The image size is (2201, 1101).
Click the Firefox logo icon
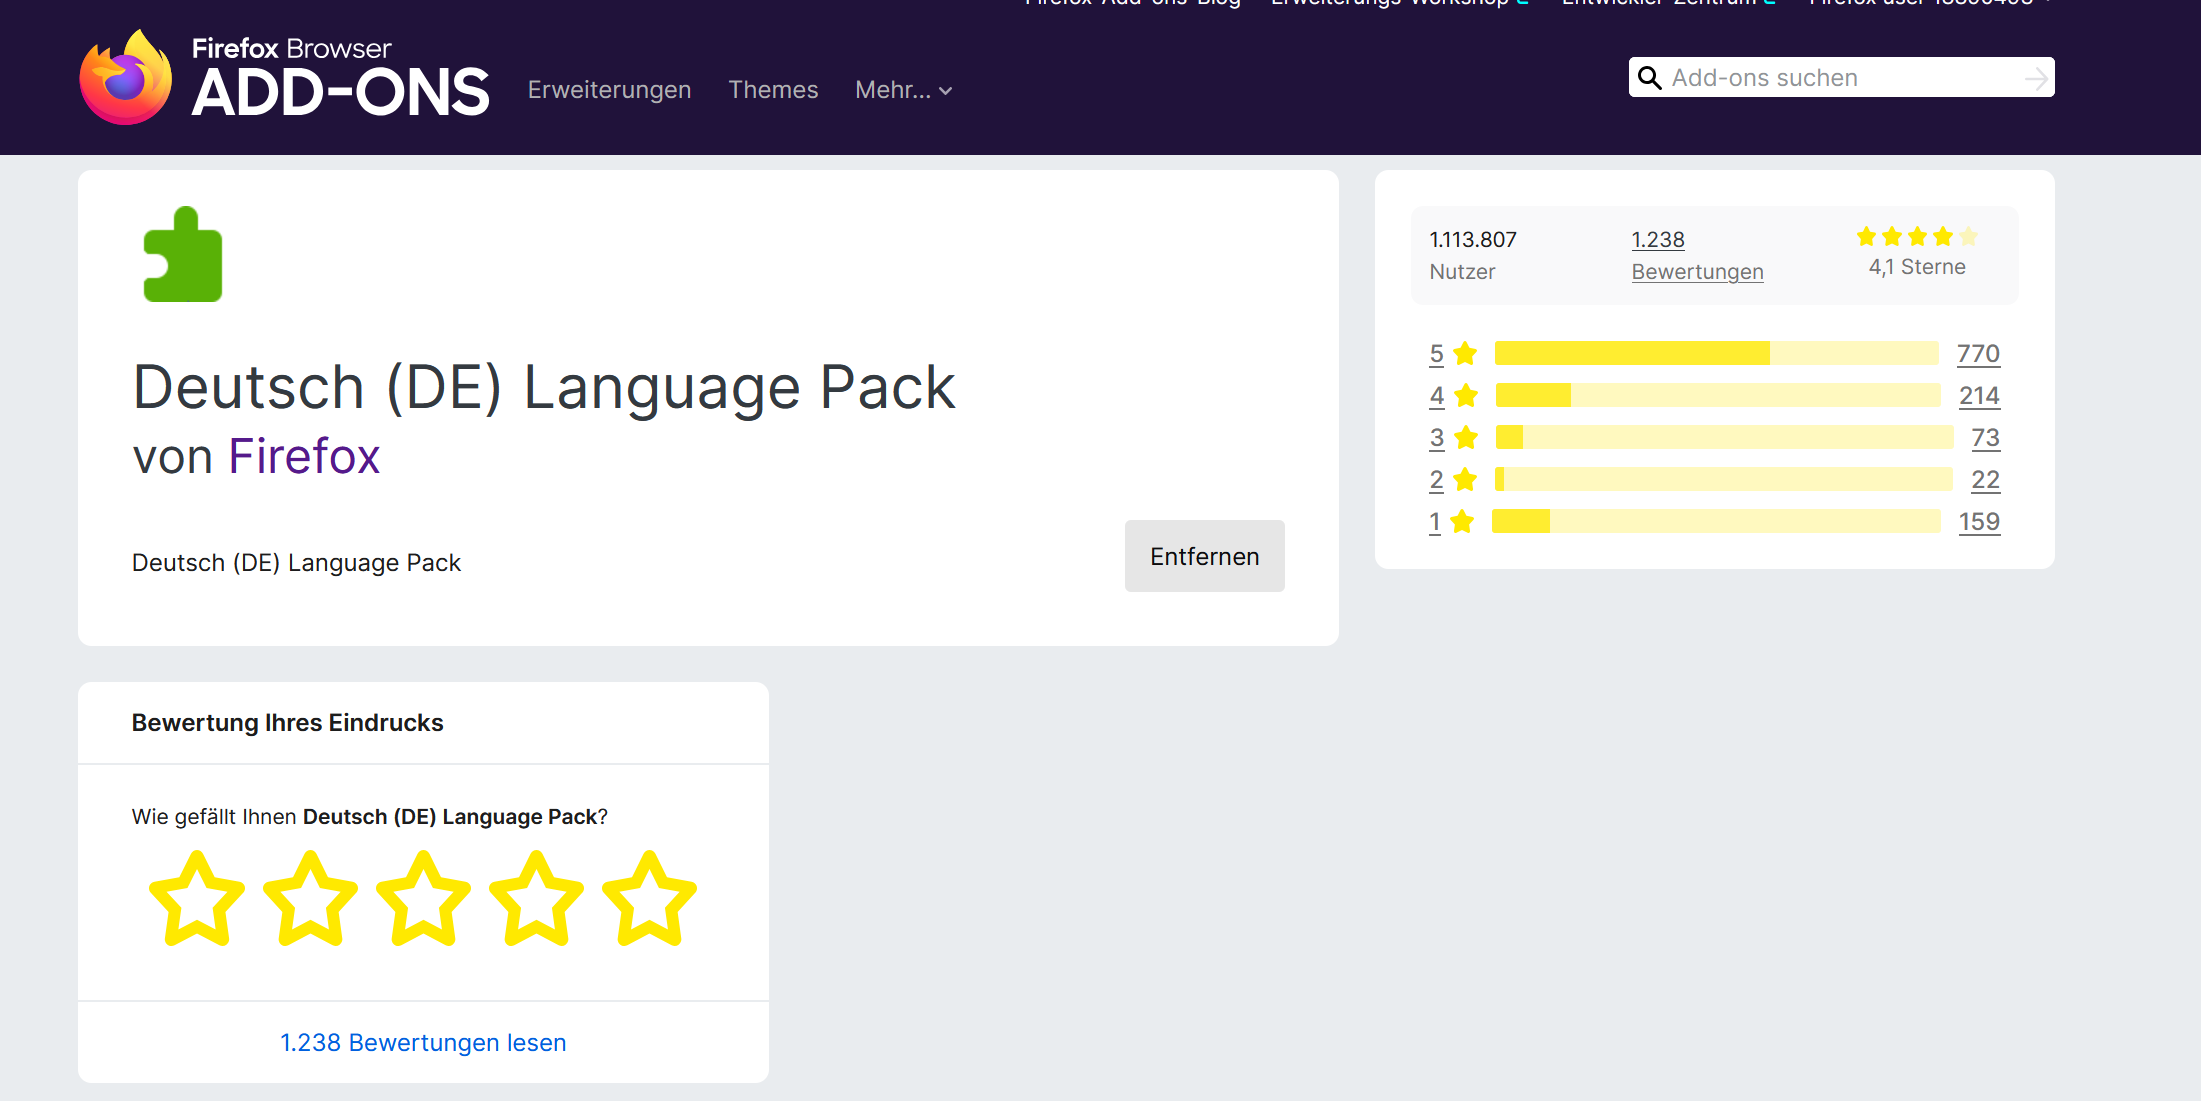coord(126,78)
